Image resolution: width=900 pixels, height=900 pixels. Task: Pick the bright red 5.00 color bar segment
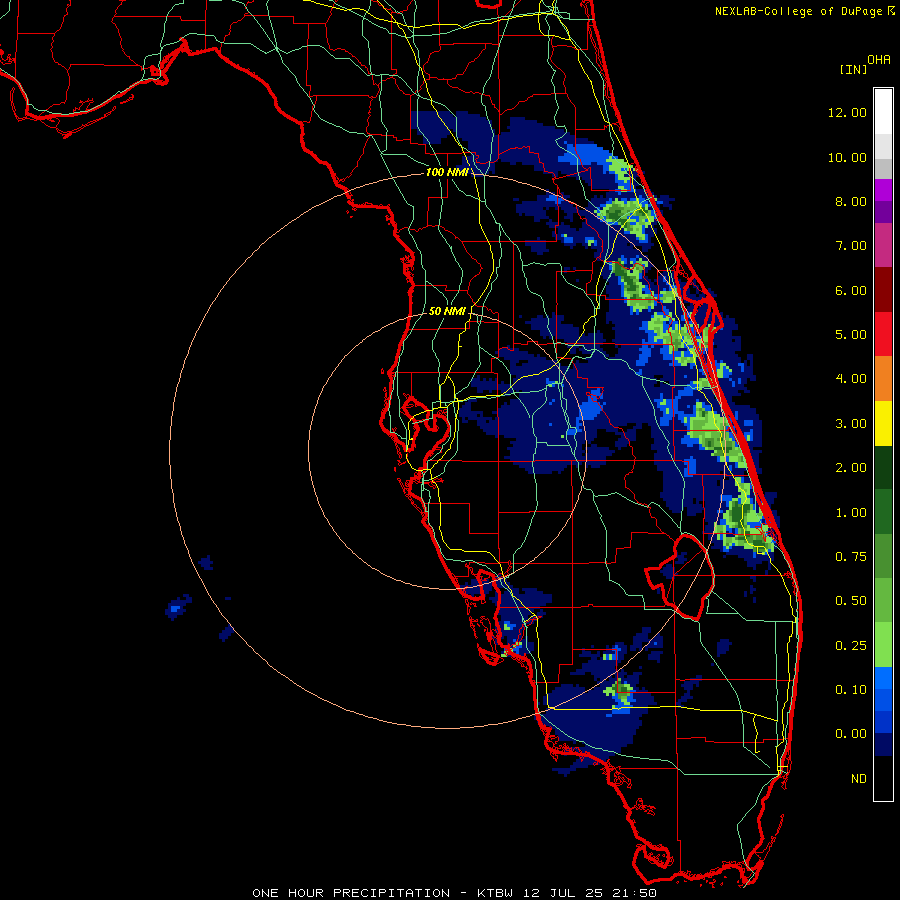[x=883, y=335]
